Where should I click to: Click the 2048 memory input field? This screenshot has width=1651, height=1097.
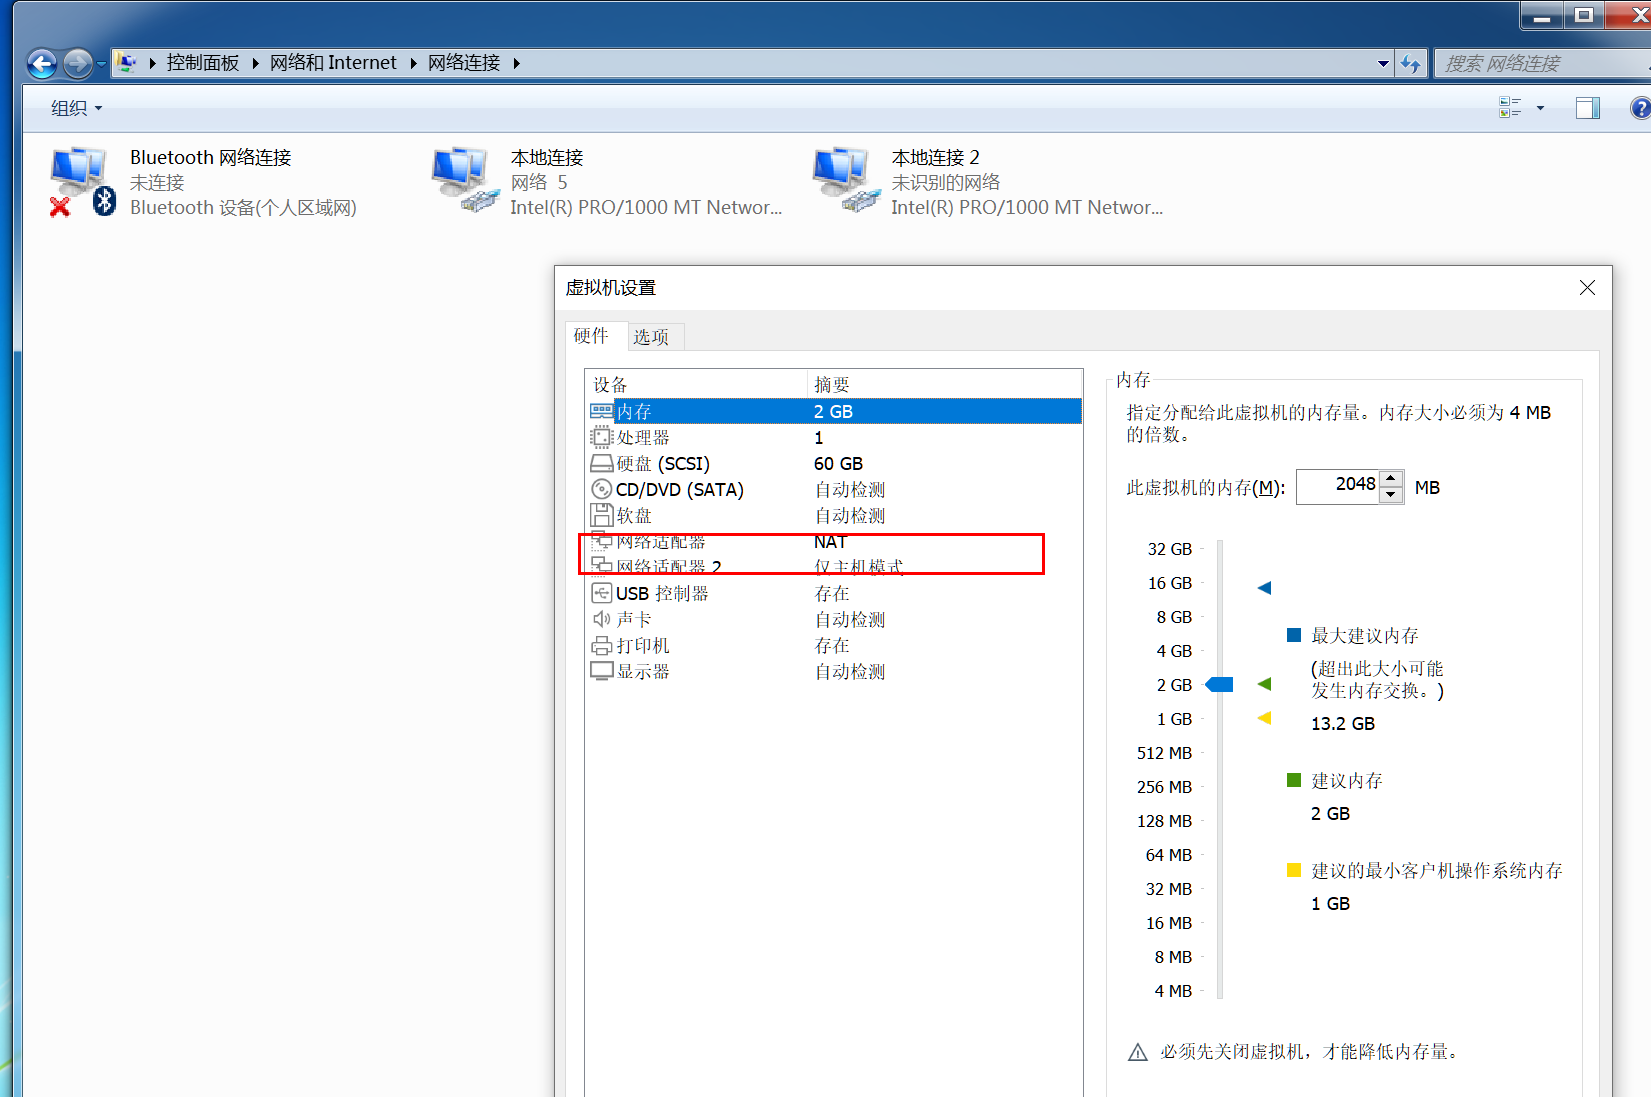[1338, 487]
